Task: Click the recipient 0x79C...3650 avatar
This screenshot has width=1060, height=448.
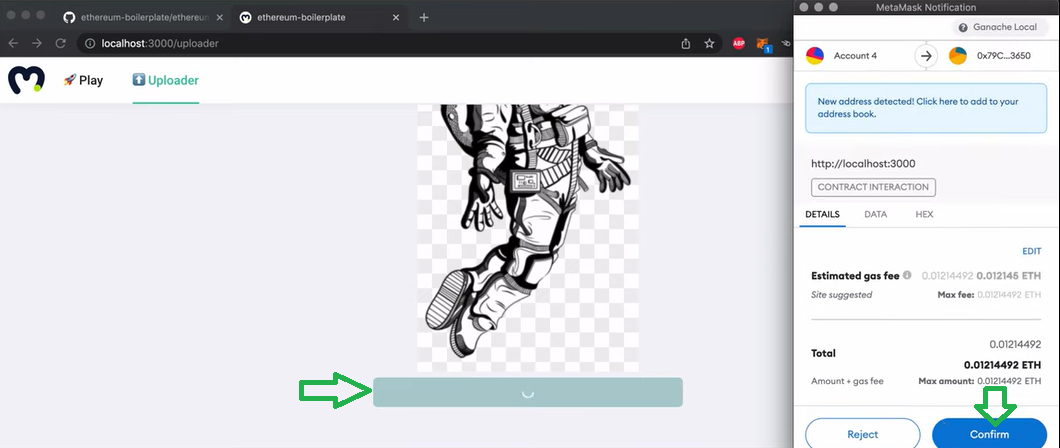Action: [958, 56]
